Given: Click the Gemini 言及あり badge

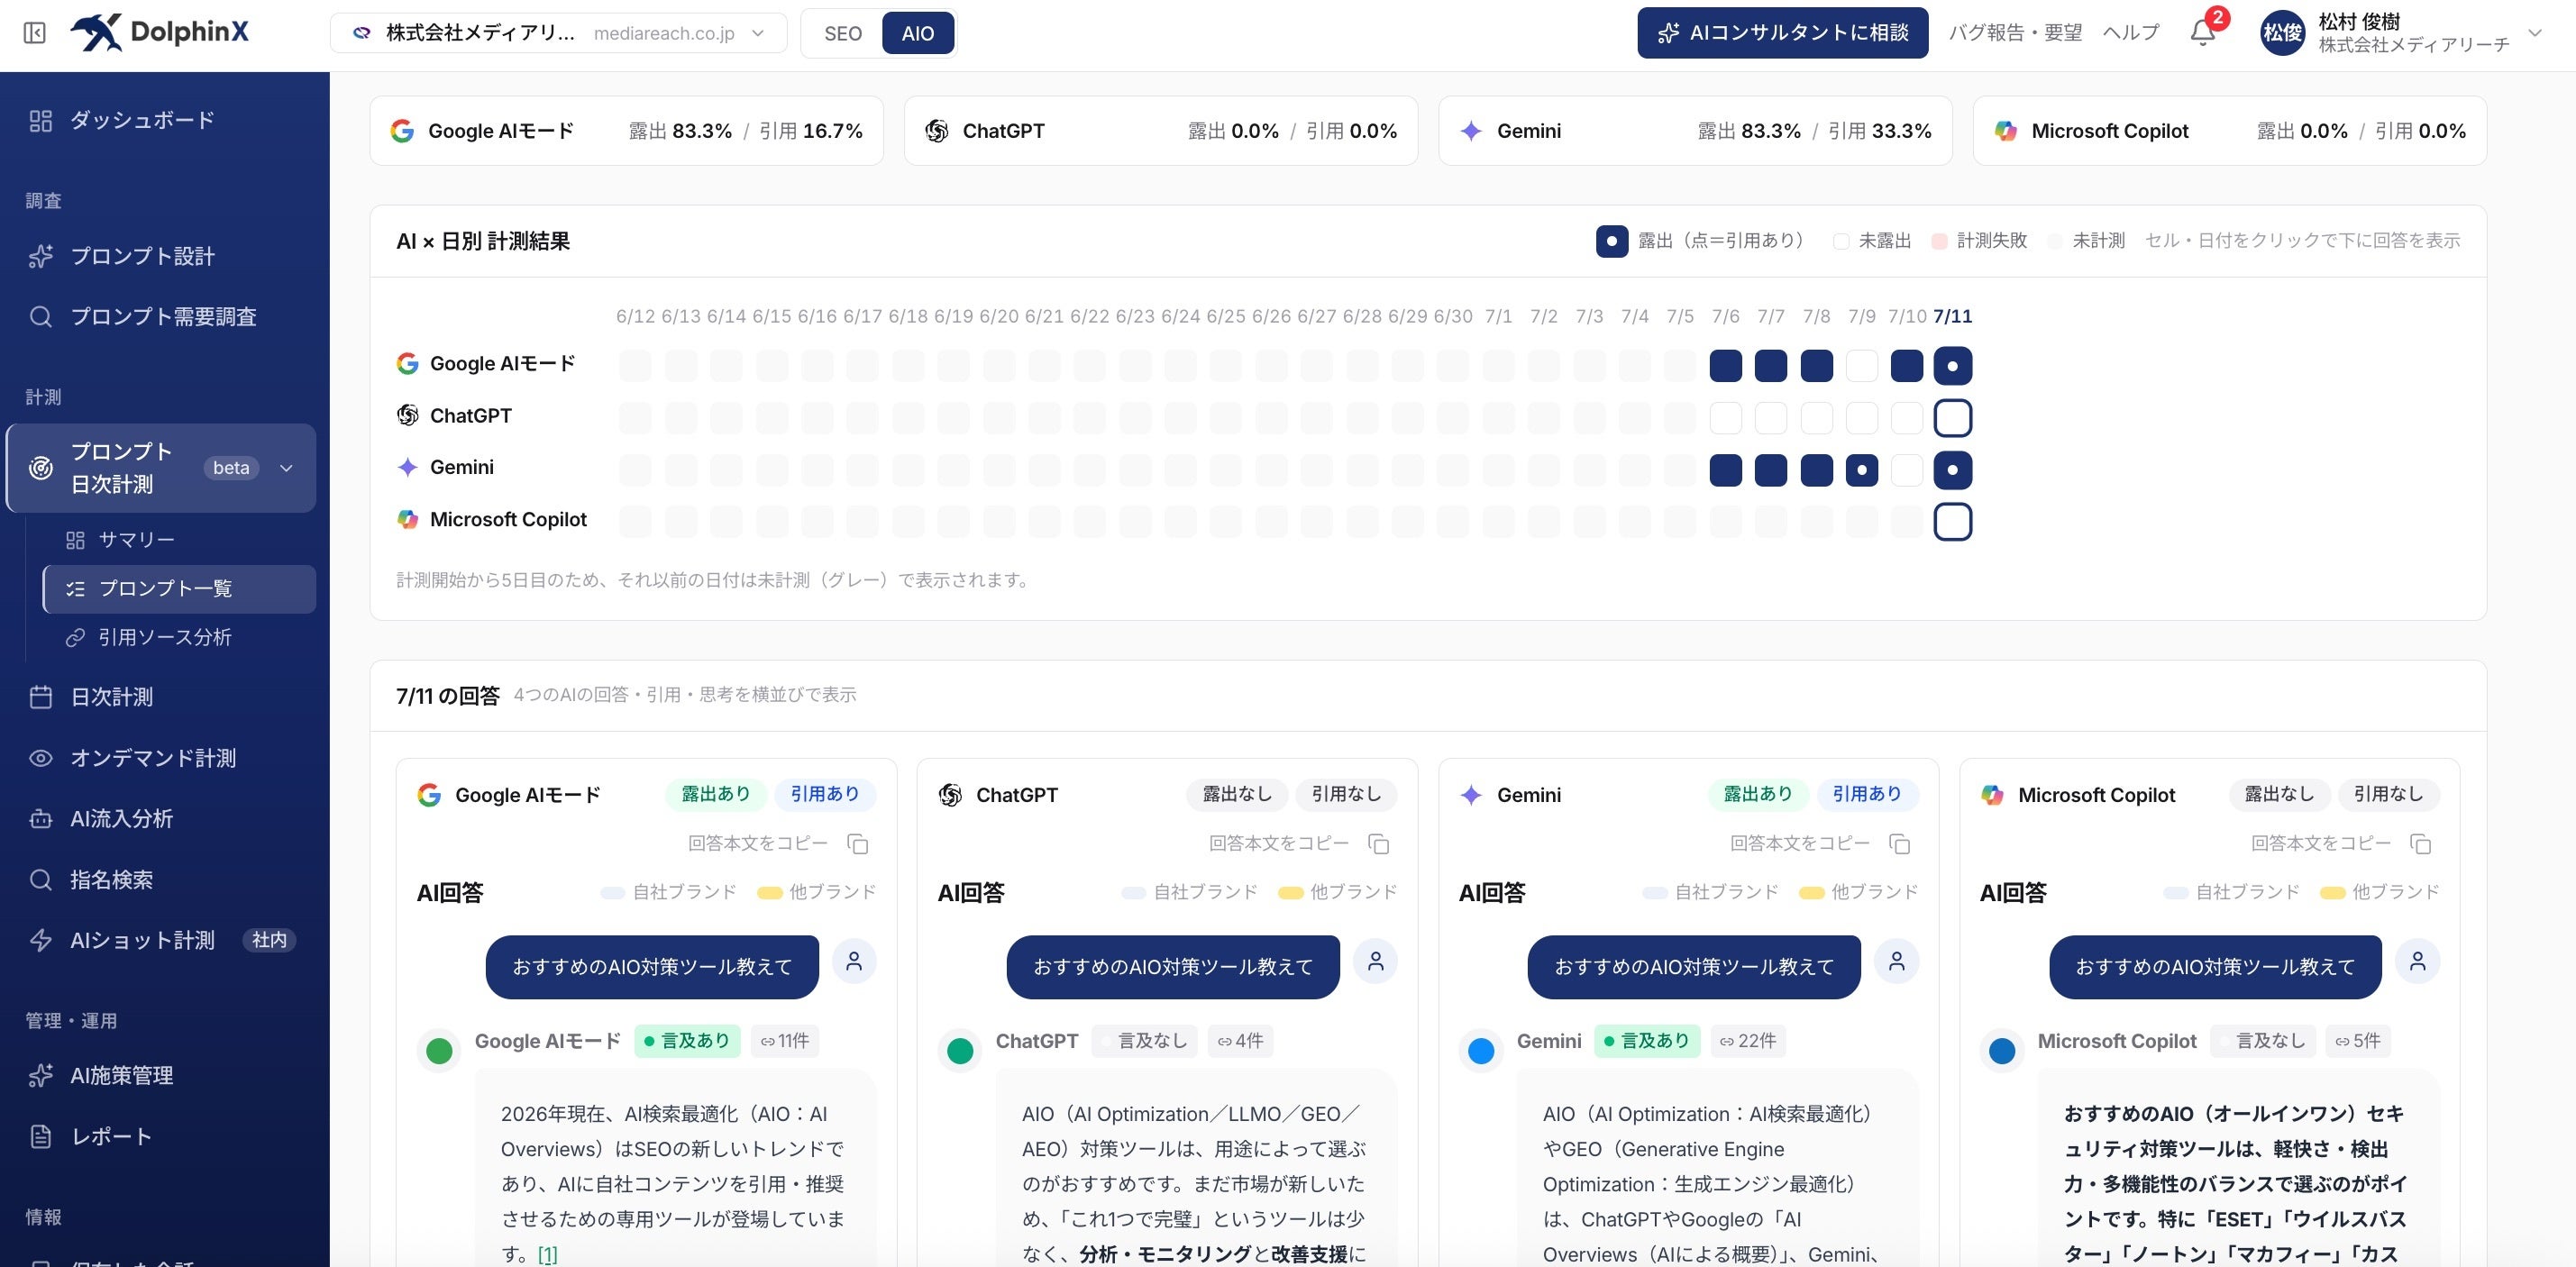Looking at the screenshot, I should pyautogui.click(x=1647, y=1041).
